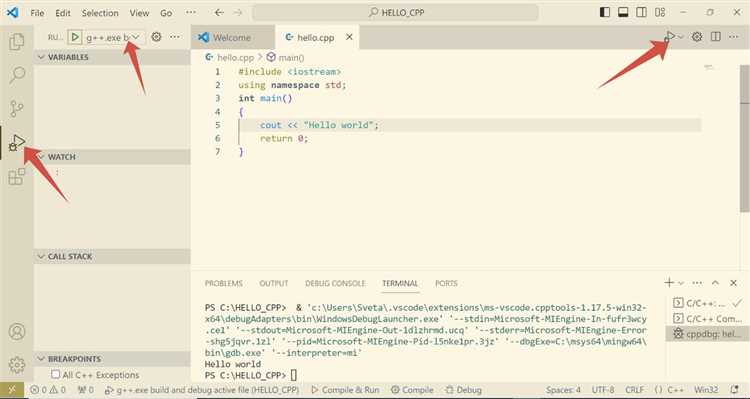750x399 pixels.
Task: Open the Selection menu
Action: [x=99, y=13]
